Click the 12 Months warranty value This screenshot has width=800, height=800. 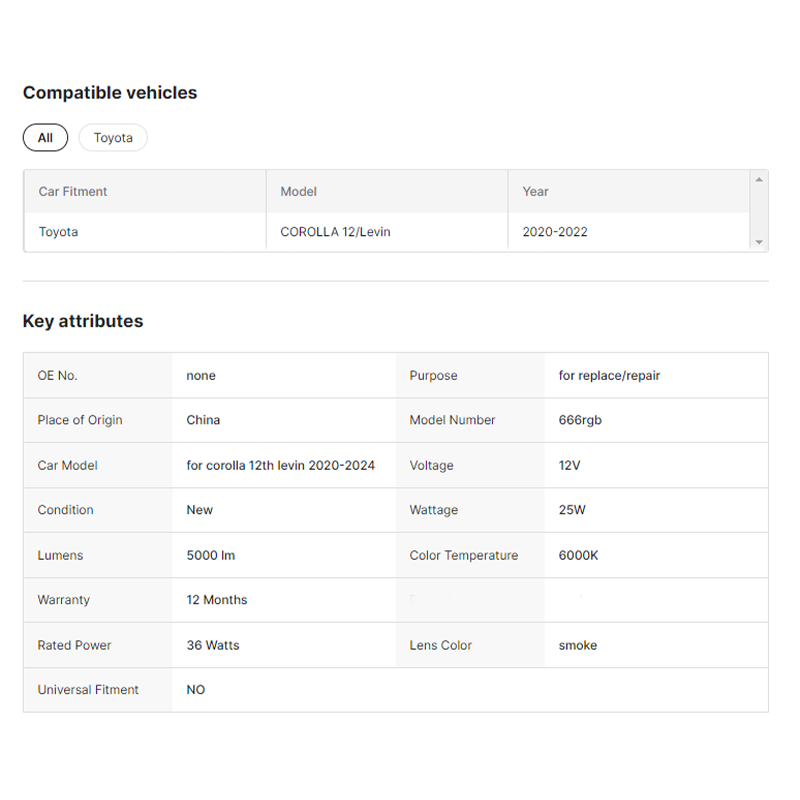click(x=217, y=600)
